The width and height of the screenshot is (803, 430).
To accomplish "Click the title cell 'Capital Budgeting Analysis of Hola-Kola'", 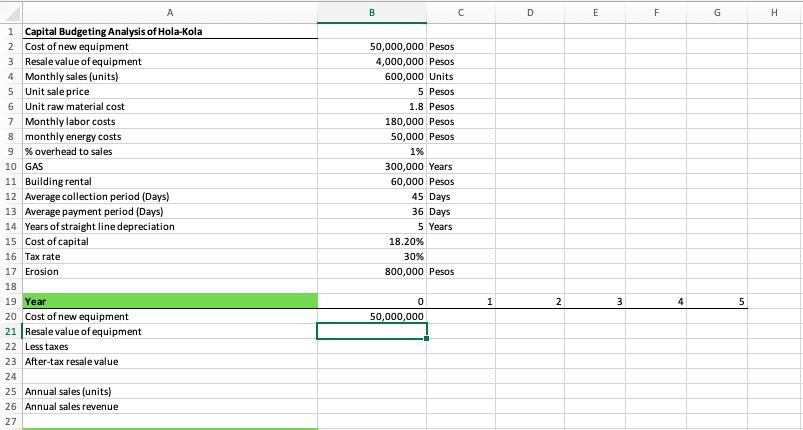I will (170, 32).
